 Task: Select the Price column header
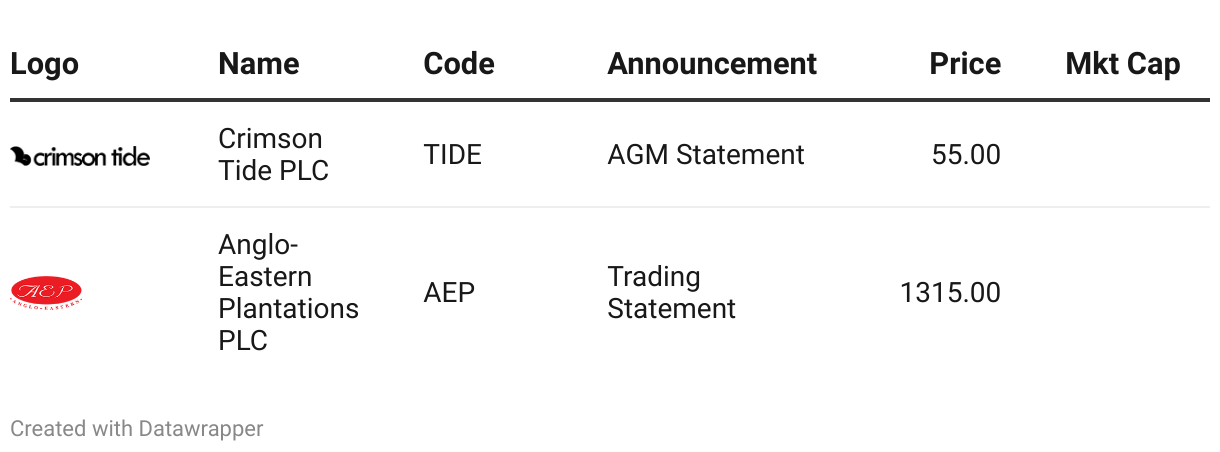point(965,64)
